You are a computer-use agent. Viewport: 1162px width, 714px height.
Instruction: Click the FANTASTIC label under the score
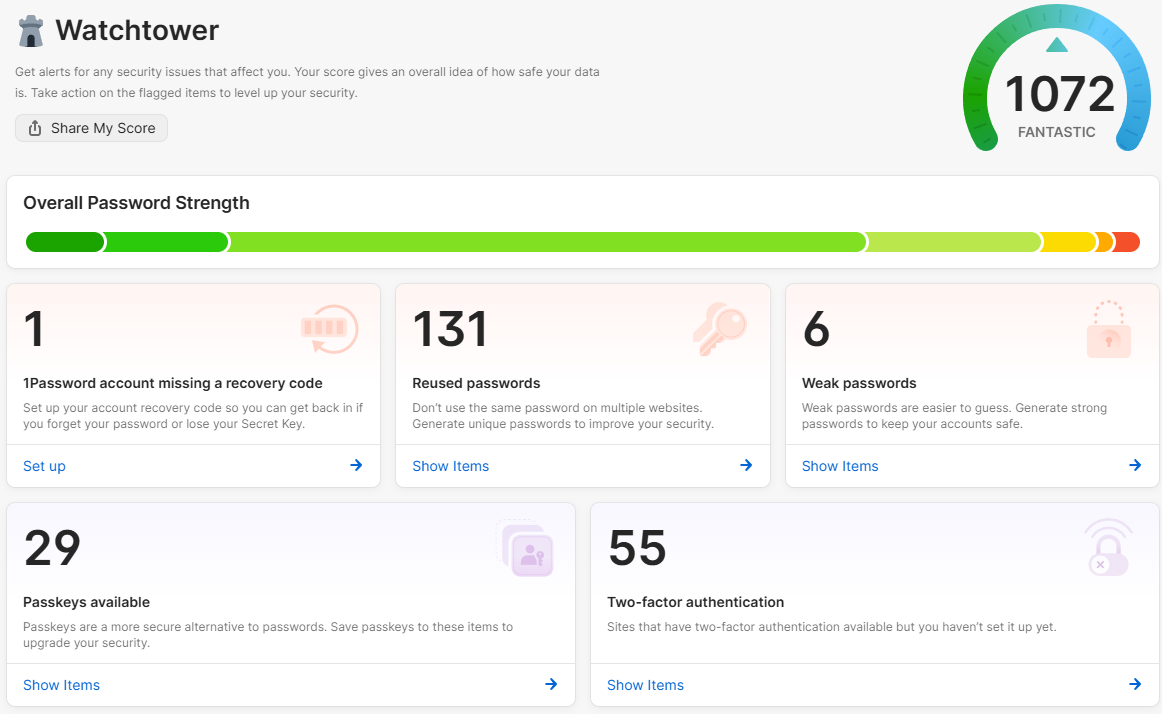(x=1057, y=132)
